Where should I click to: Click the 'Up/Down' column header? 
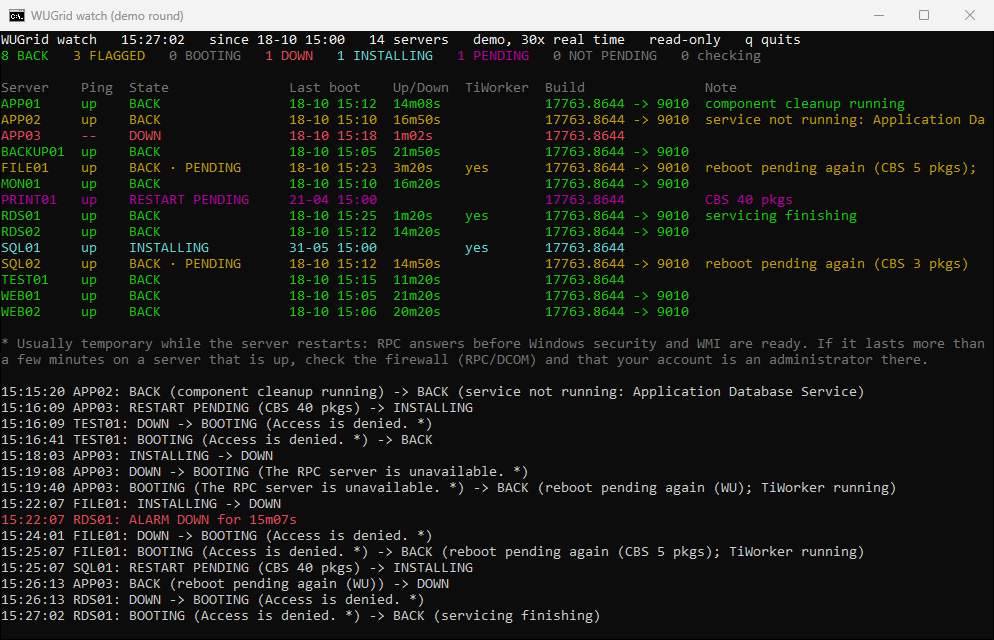[421, 87]
